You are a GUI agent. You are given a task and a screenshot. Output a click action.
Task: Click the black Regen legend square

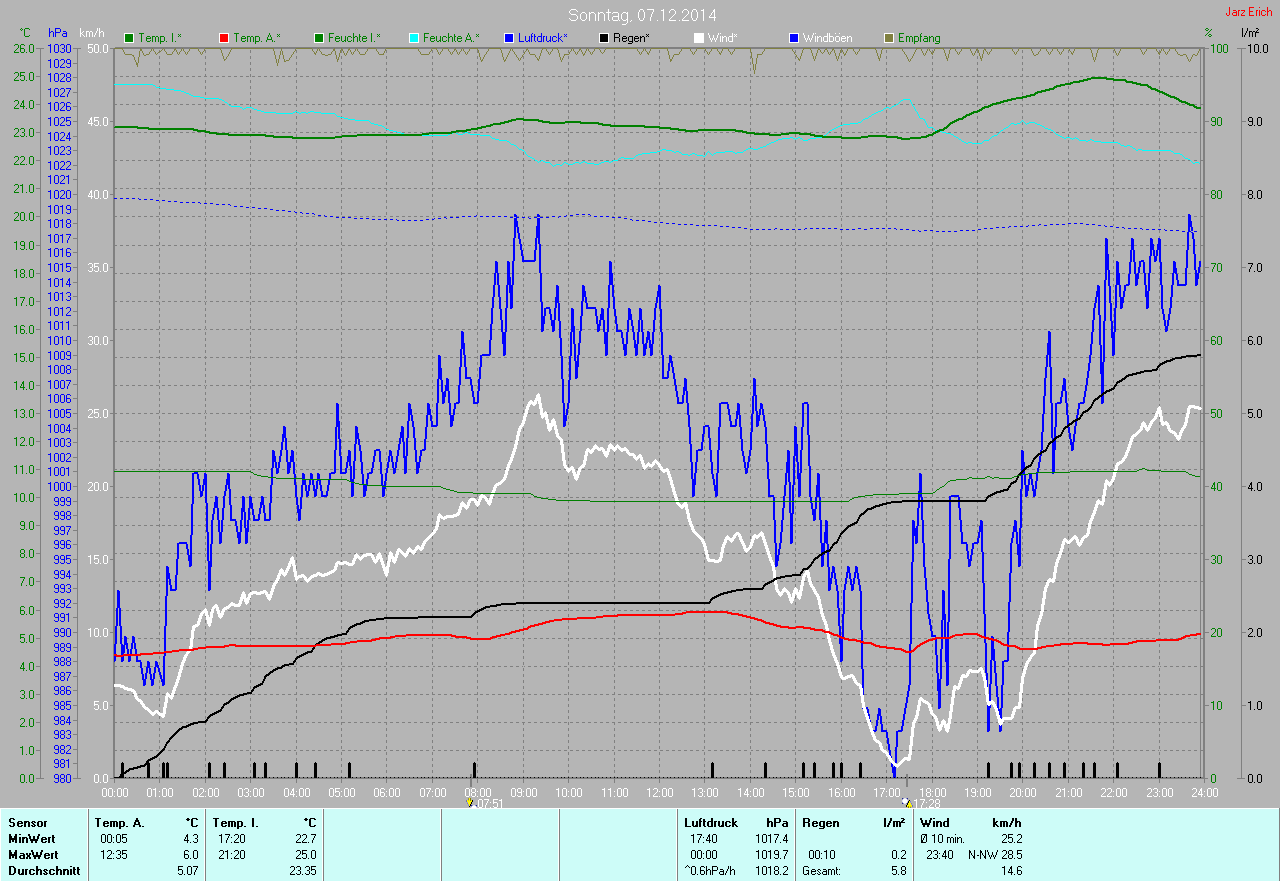click(x=605, y=38)
